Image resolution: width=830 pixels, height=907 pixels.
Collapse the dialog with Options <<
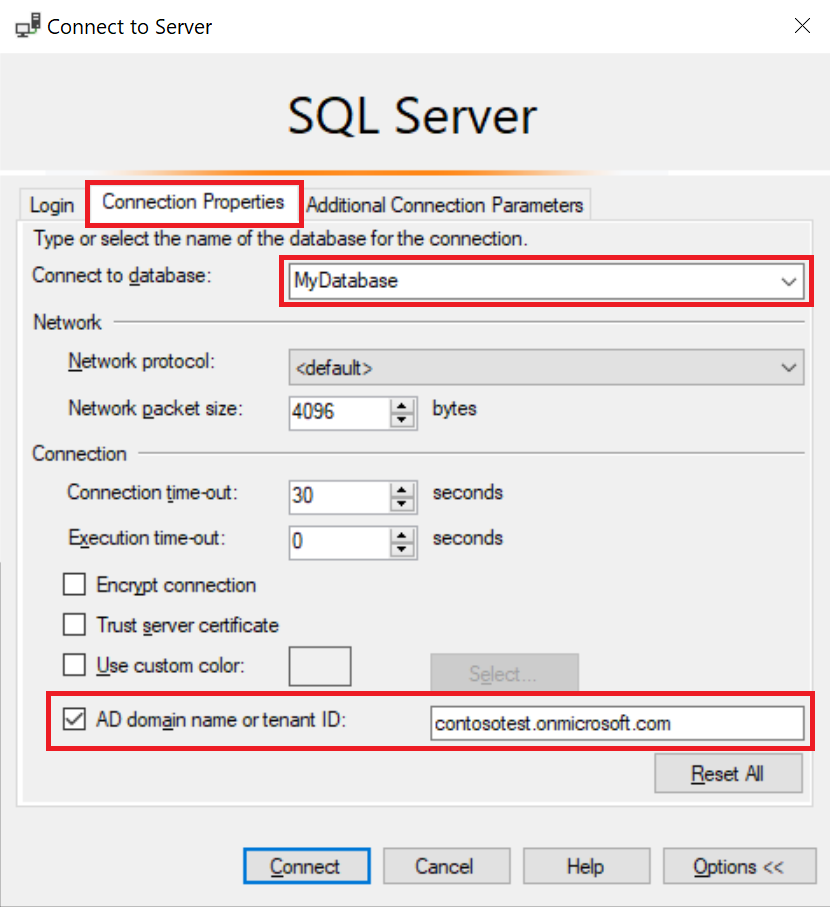coord(739,866)
